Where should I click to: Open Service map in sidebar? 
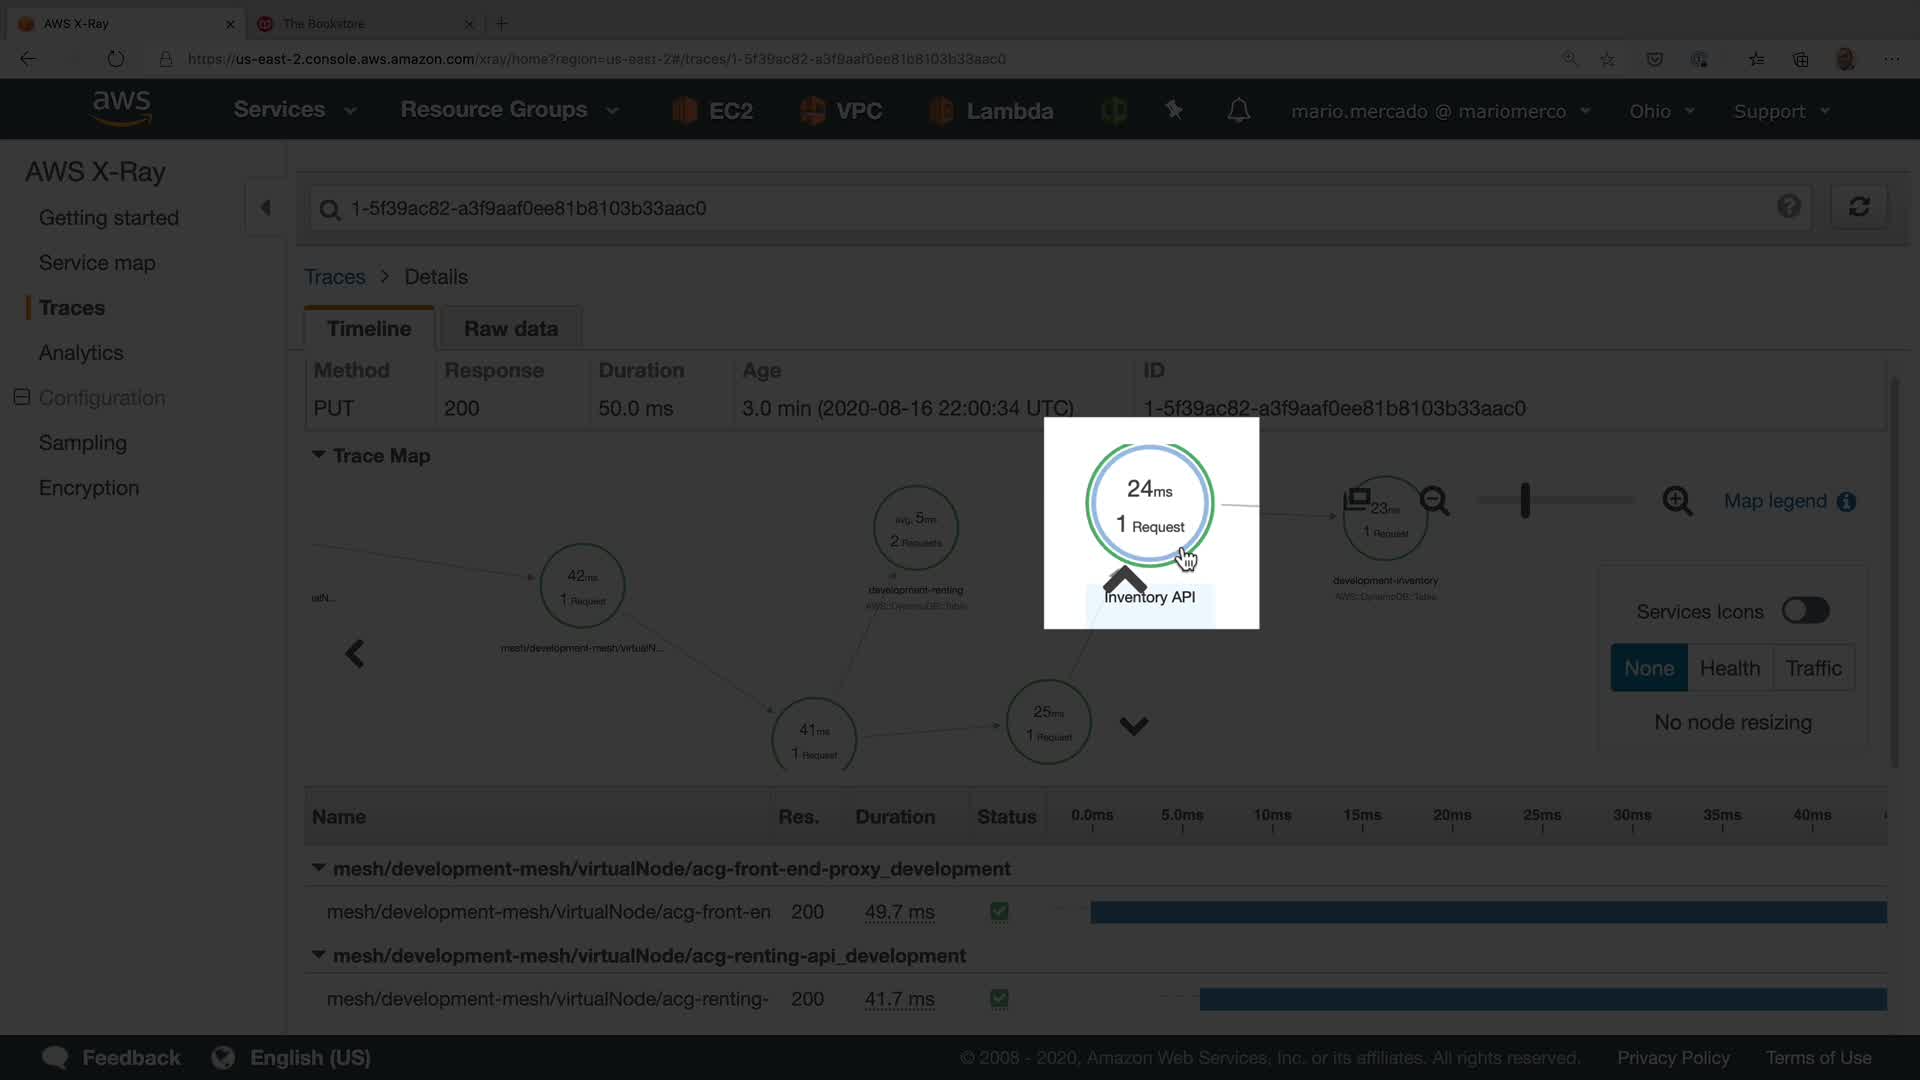point(97,263)
